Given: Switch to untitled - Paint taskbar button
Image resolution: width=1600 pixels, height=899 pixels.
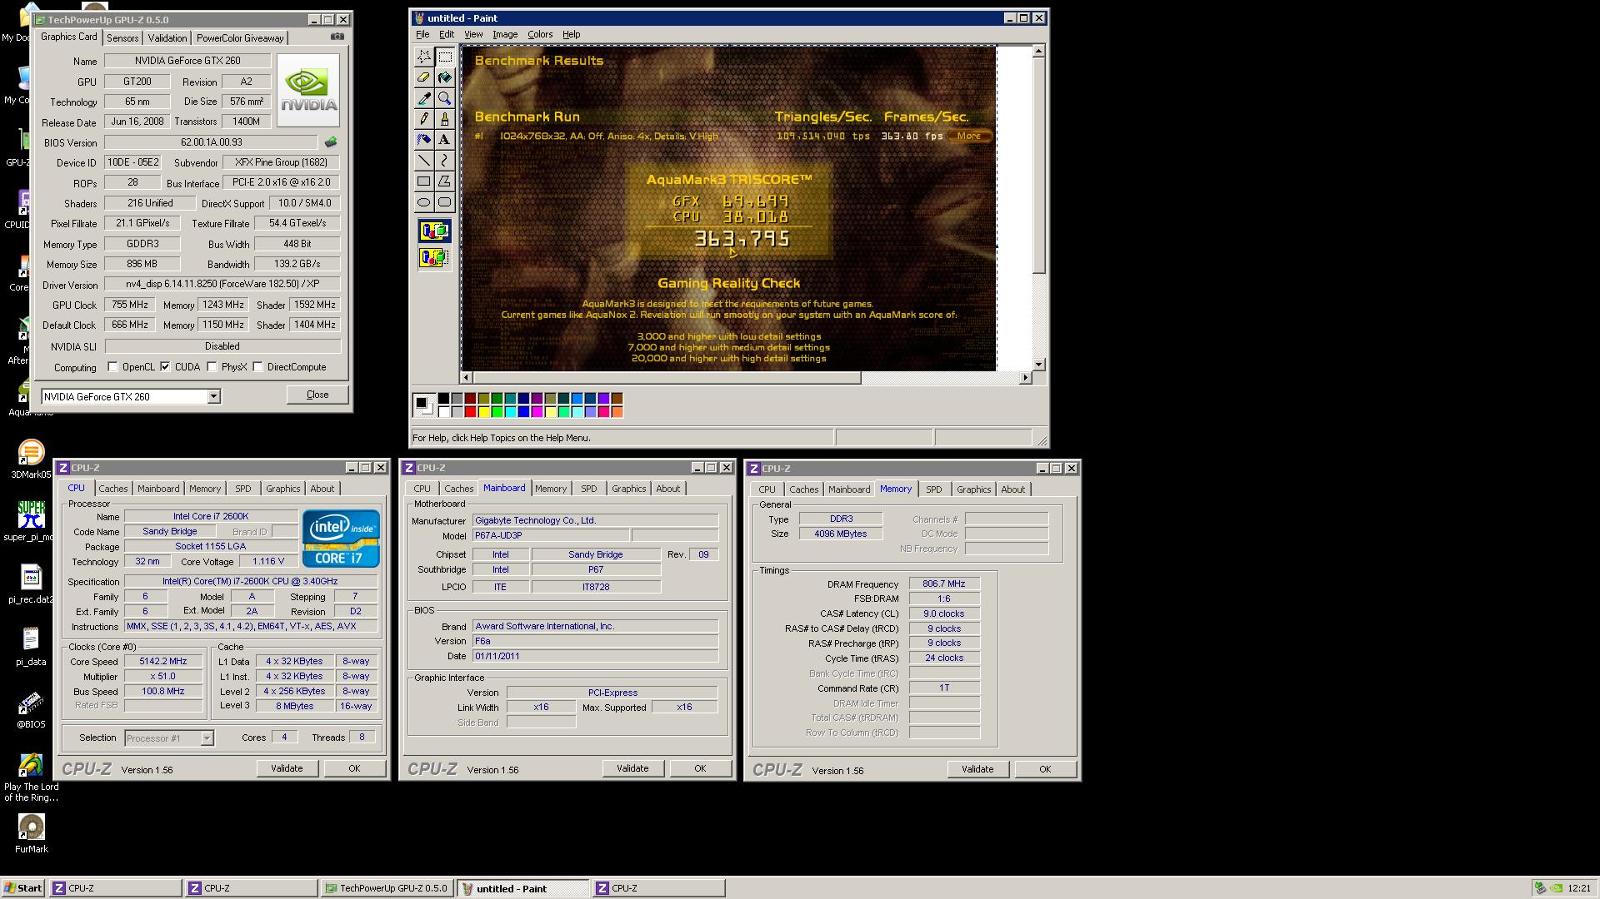Looking at the screenshot, I should click(523, 888).
